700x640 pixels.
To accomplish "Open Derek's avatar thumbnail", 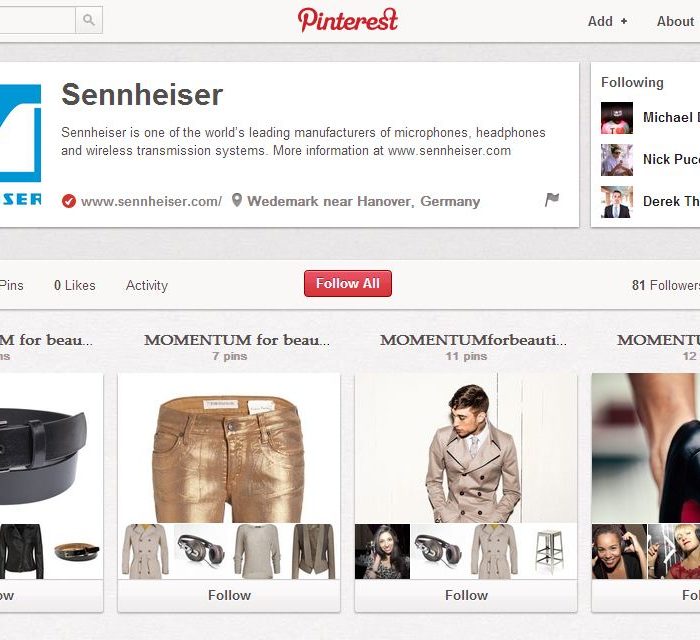I will 617,202.
